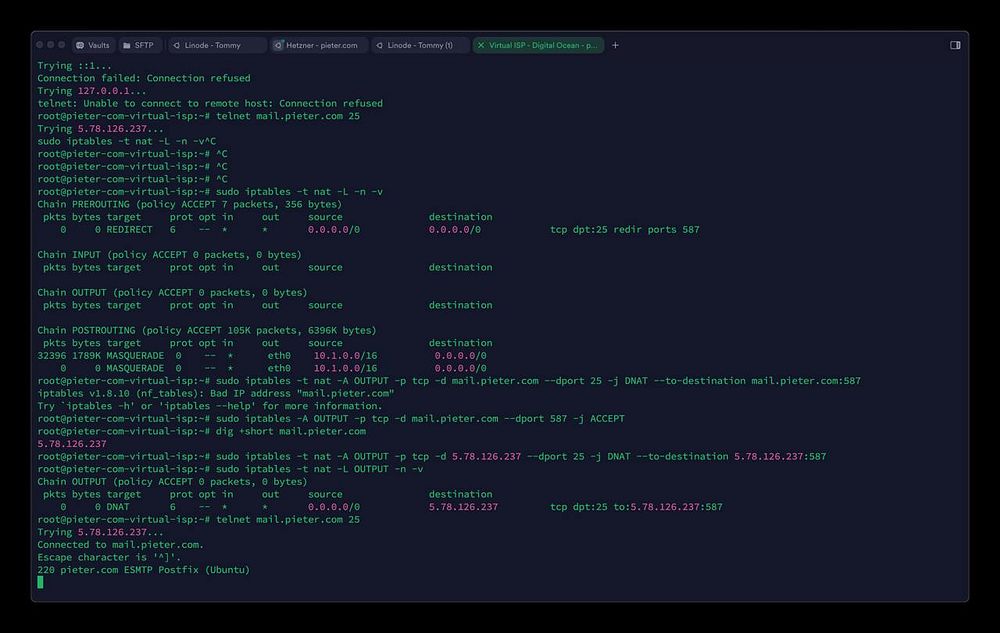Screen dimensions: 1000x633
Task: Click the 'Trying 127.0.0.1...' line
Action: pos(92,91)
